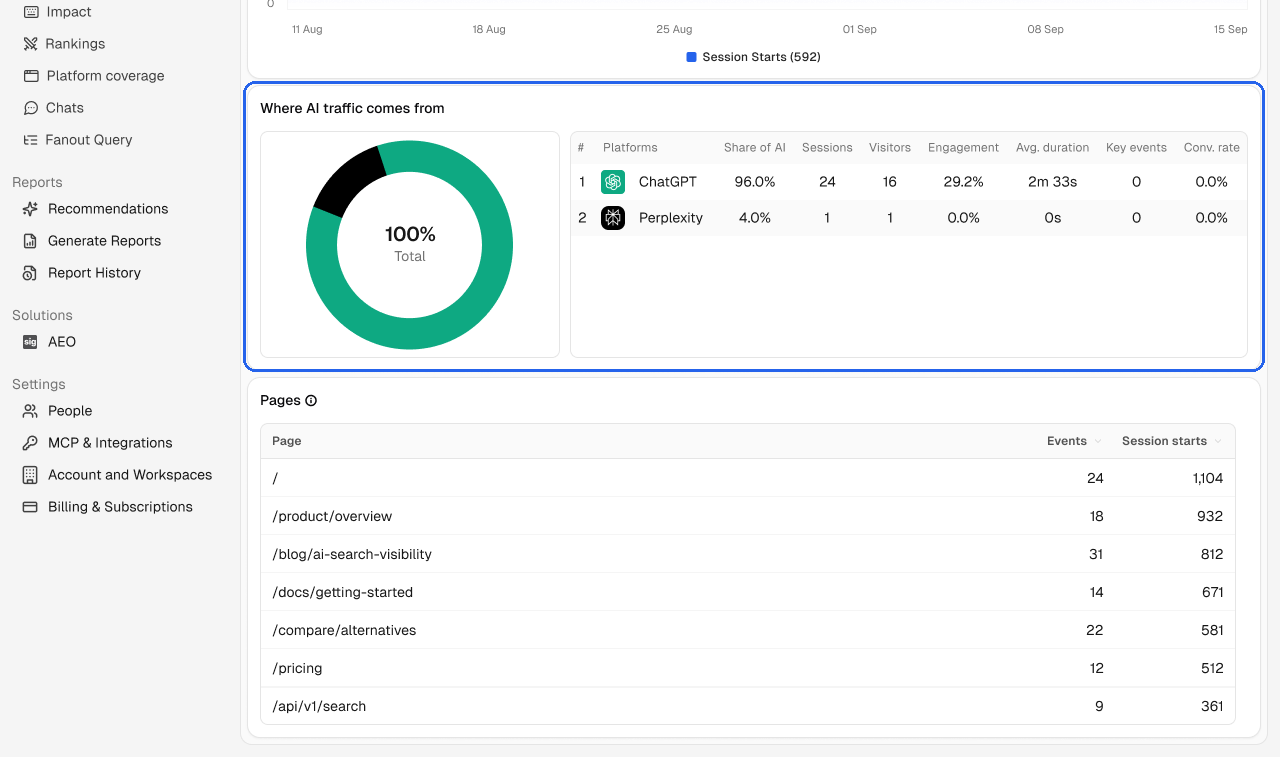Sort pages by Events column arrow
The width and height of the screenshot is (1280, 757).
pos(1098,441)
